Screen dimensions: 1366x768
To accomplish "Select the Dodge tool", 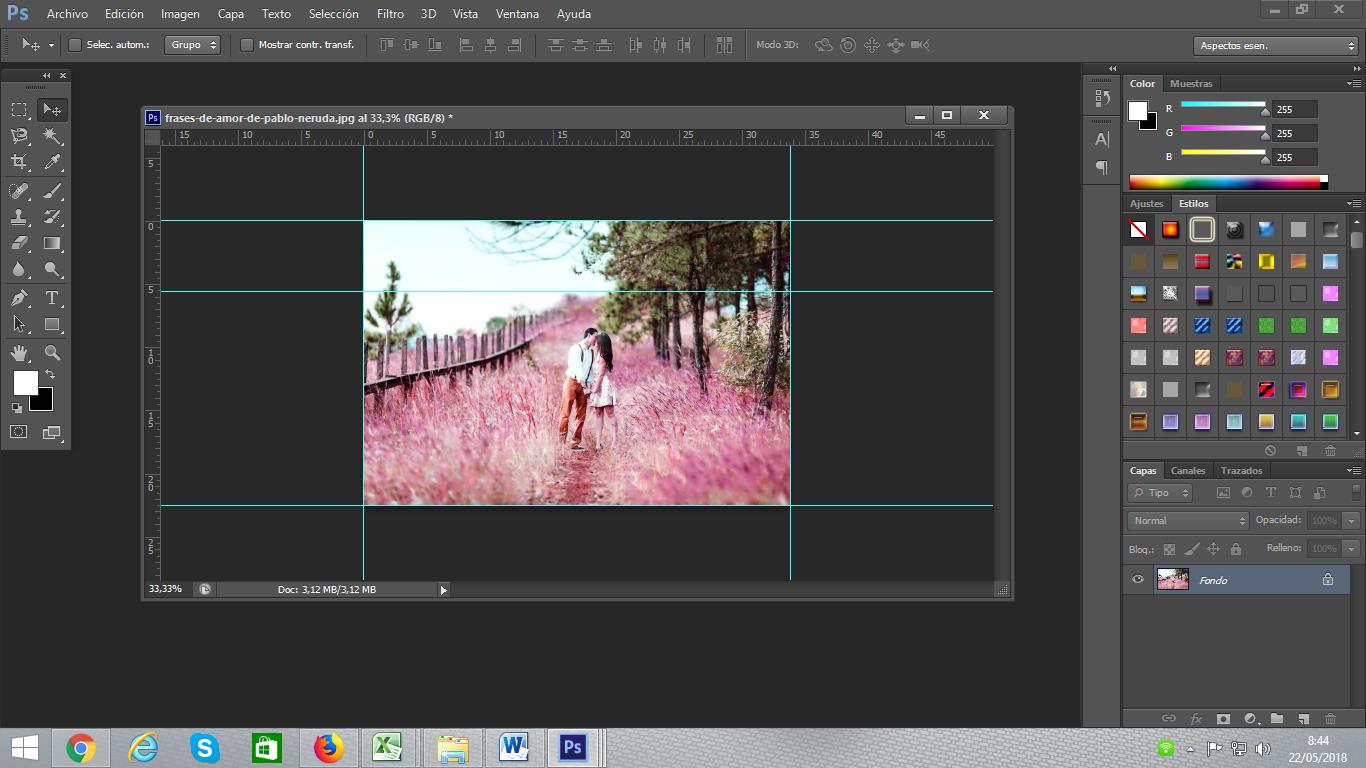I will (x=52, y=270).
